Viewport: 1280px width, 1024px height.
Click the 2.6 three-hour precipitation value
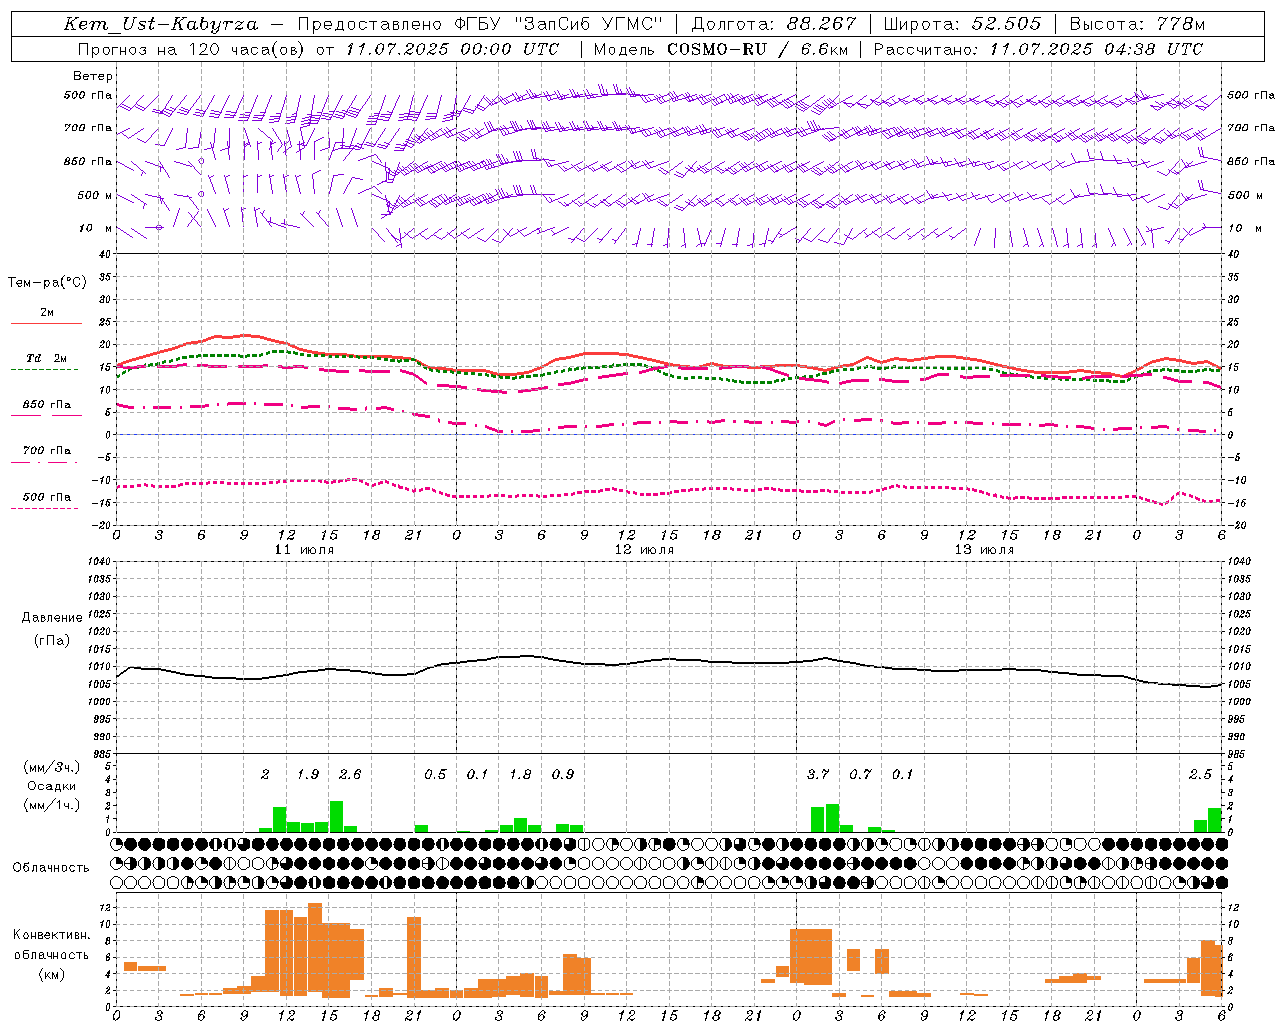350,775
